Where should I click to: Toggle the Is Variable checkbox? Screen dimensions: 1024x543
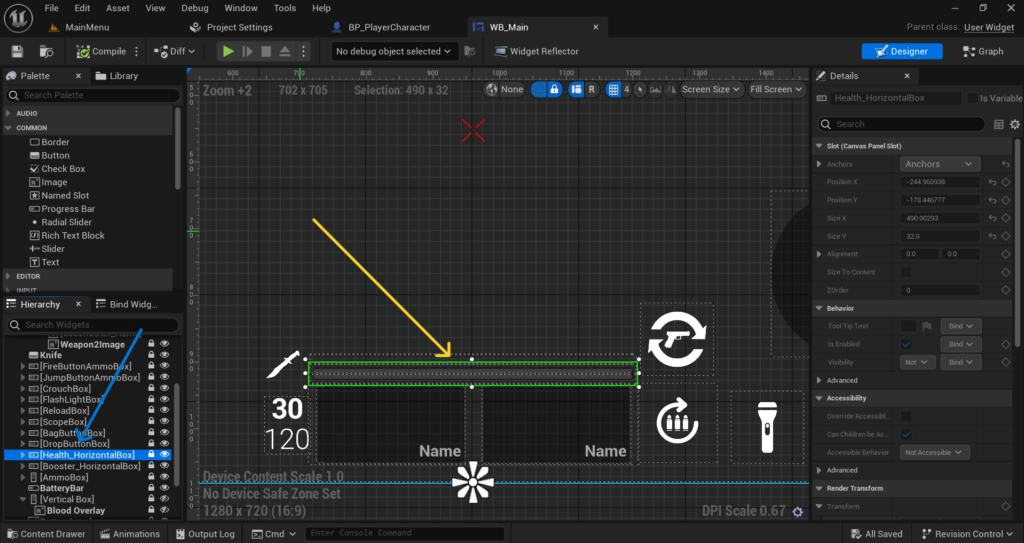tap(972, 98)
